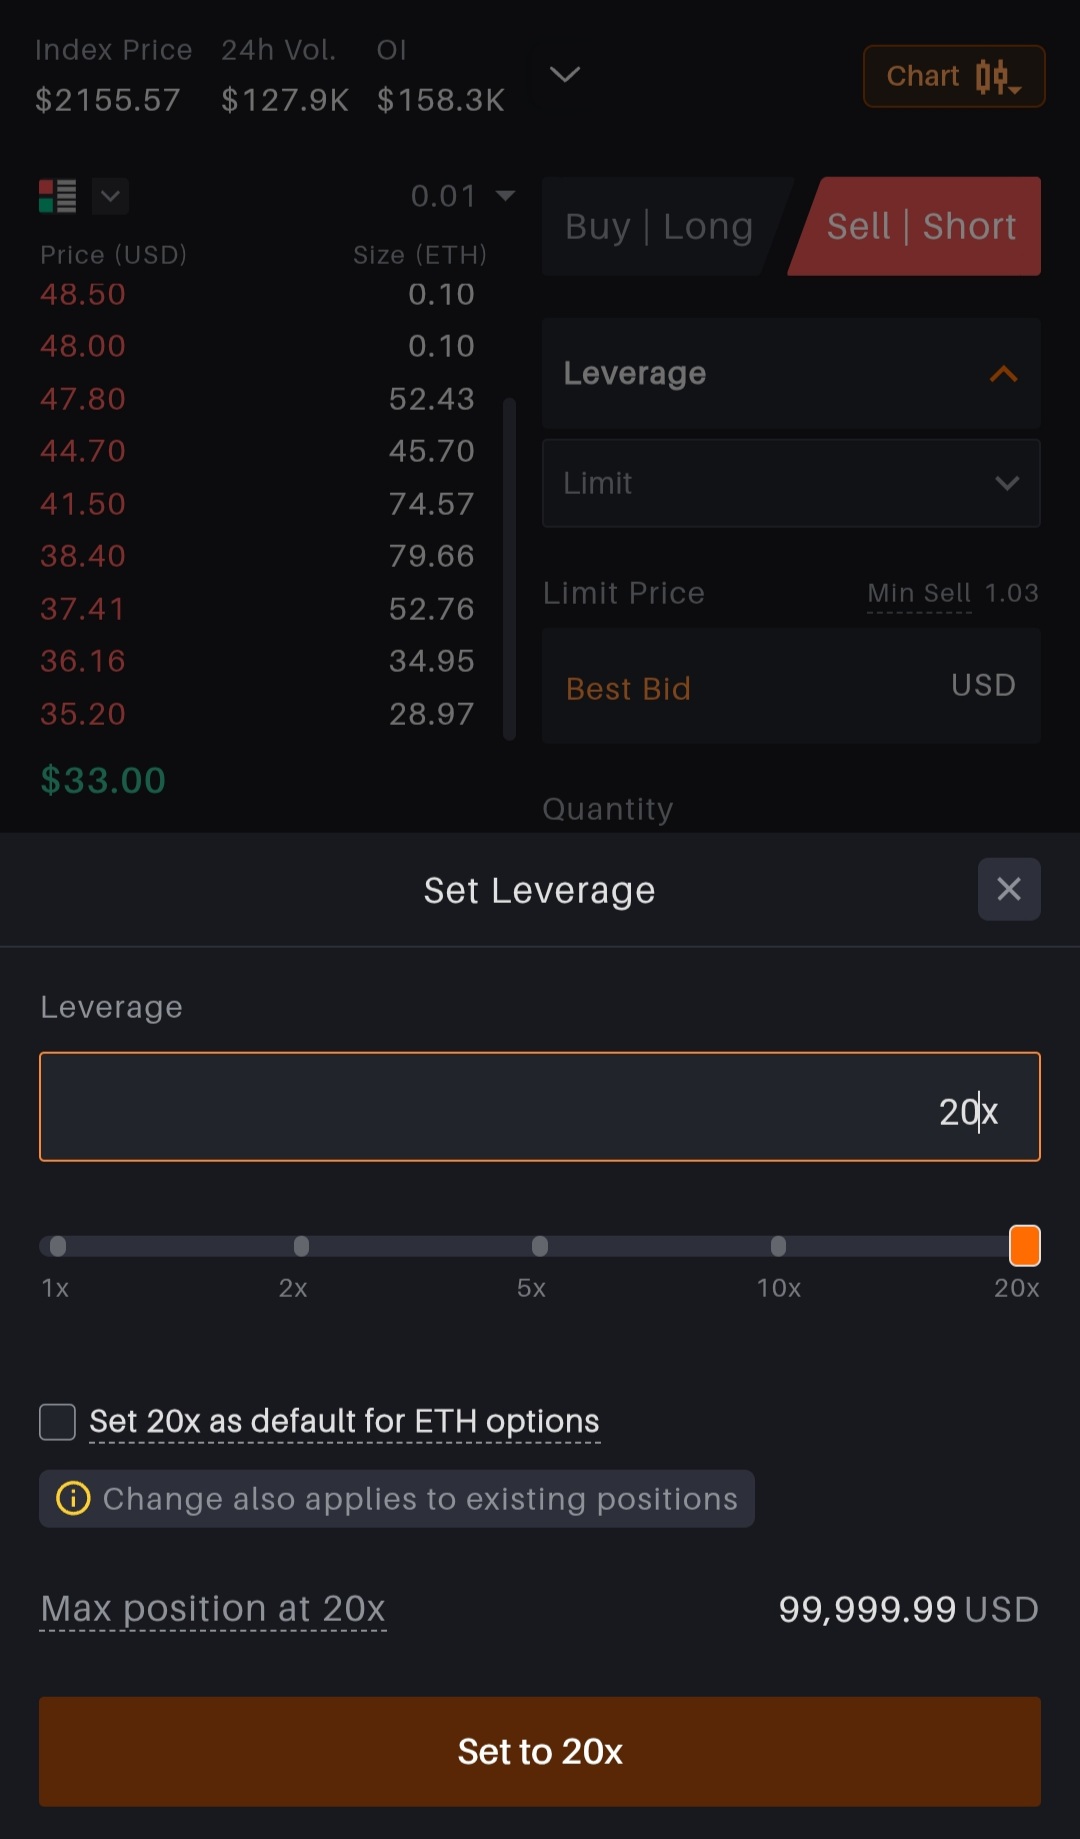Expand the index price details chevron
1080x1839 pixels.
[565, 75]
